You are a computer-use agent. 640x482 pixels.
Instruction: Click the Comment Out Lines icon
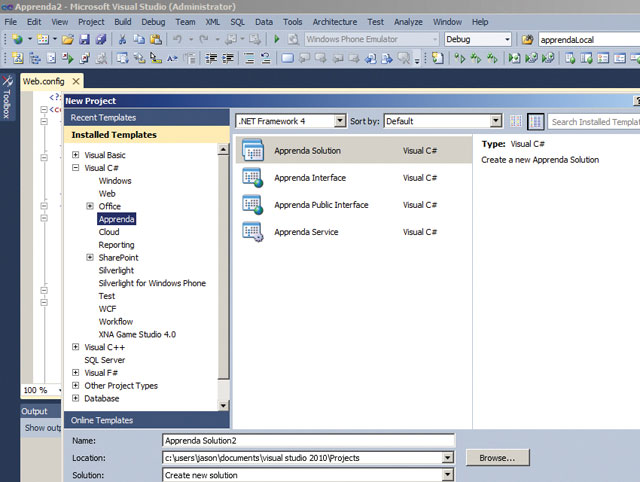[249, 58]
